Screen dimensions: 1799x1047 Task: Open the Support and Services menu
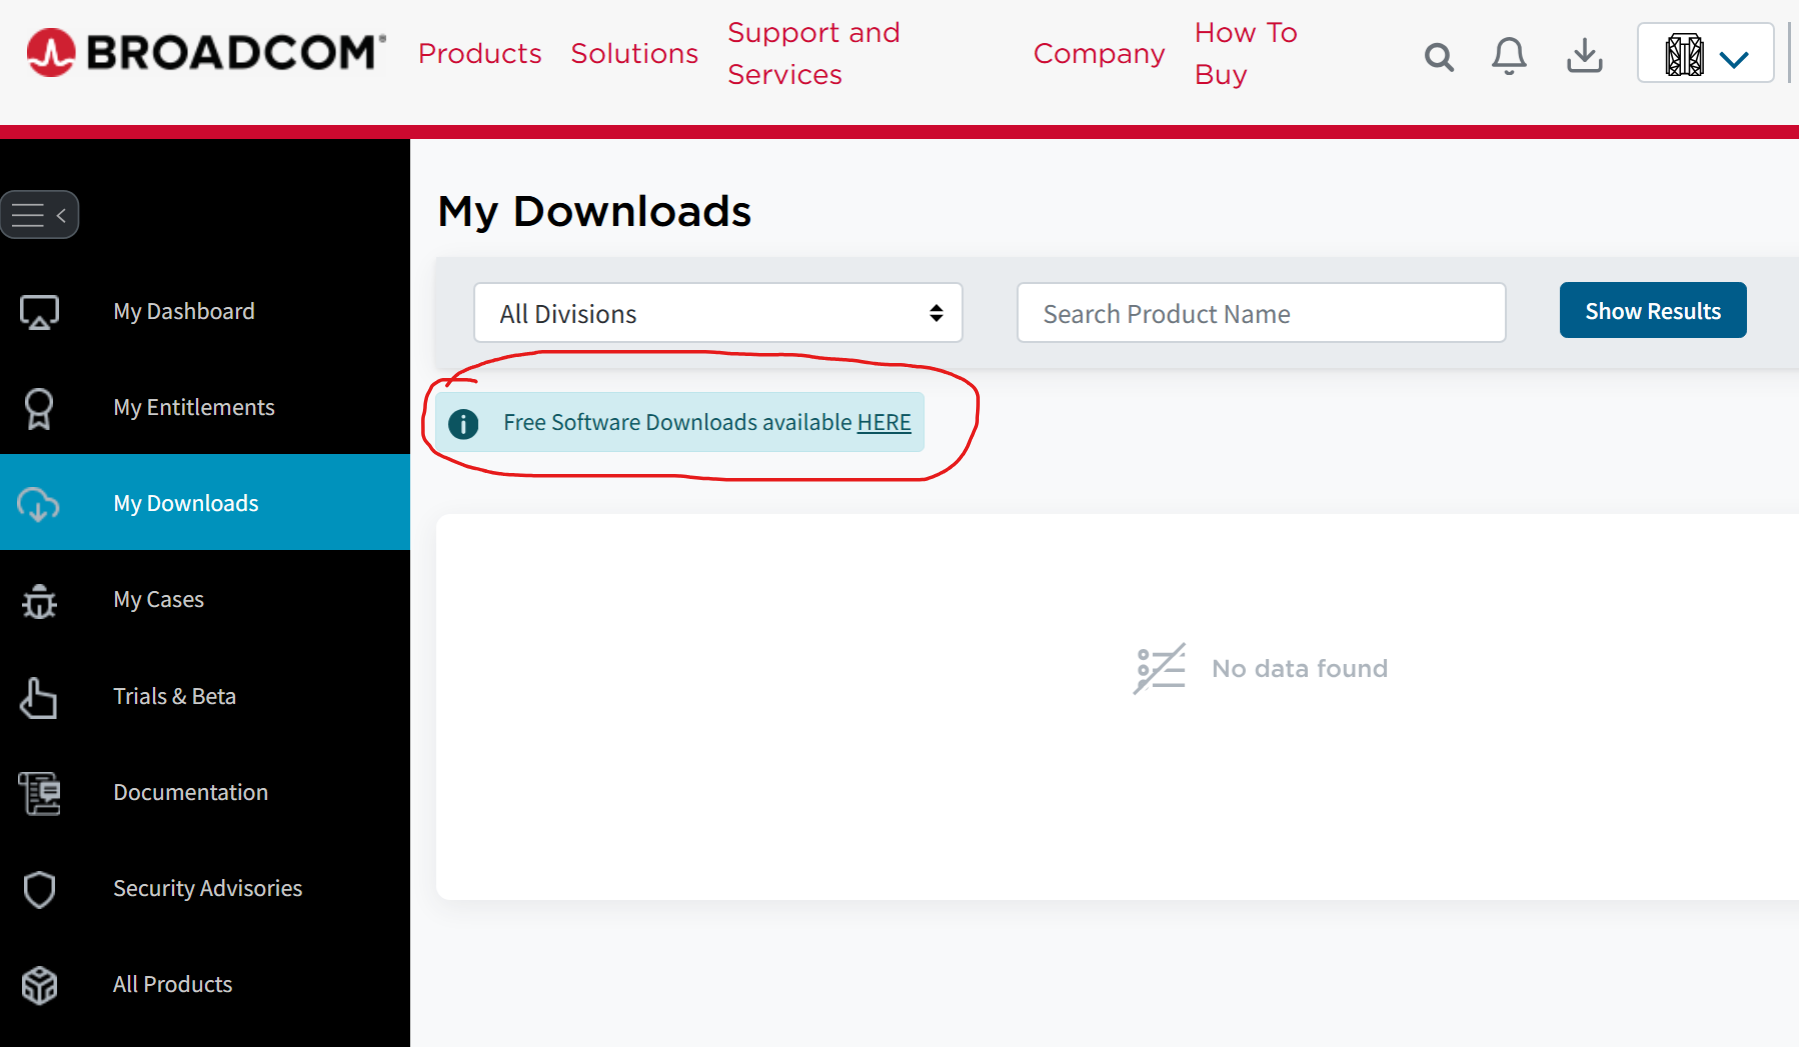click(x=813, y=54)
